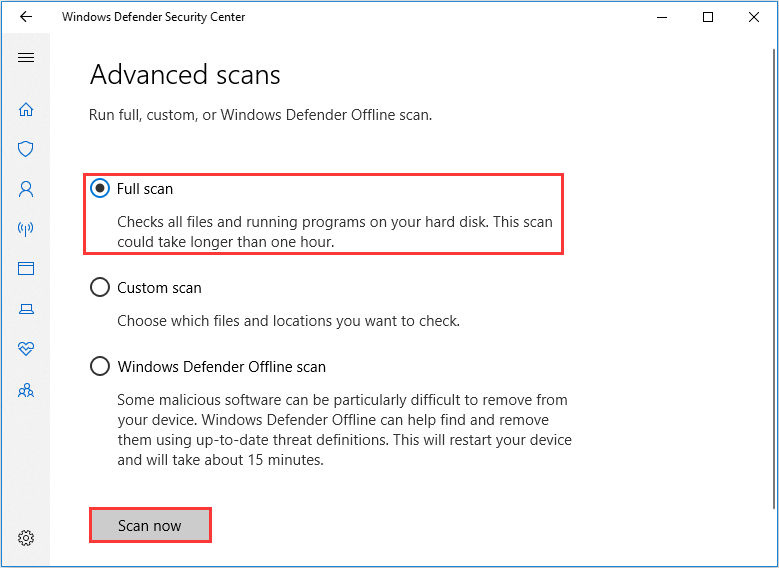Open Family options people icon
This screenshot has height=568, width=779.
(26, 390)
